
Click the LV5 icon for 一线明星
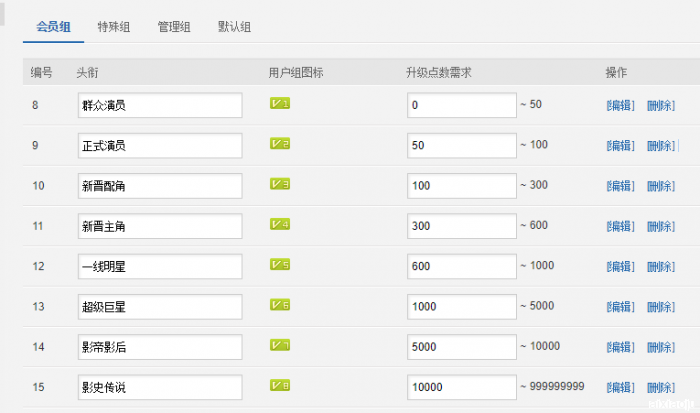coord(280,265)
